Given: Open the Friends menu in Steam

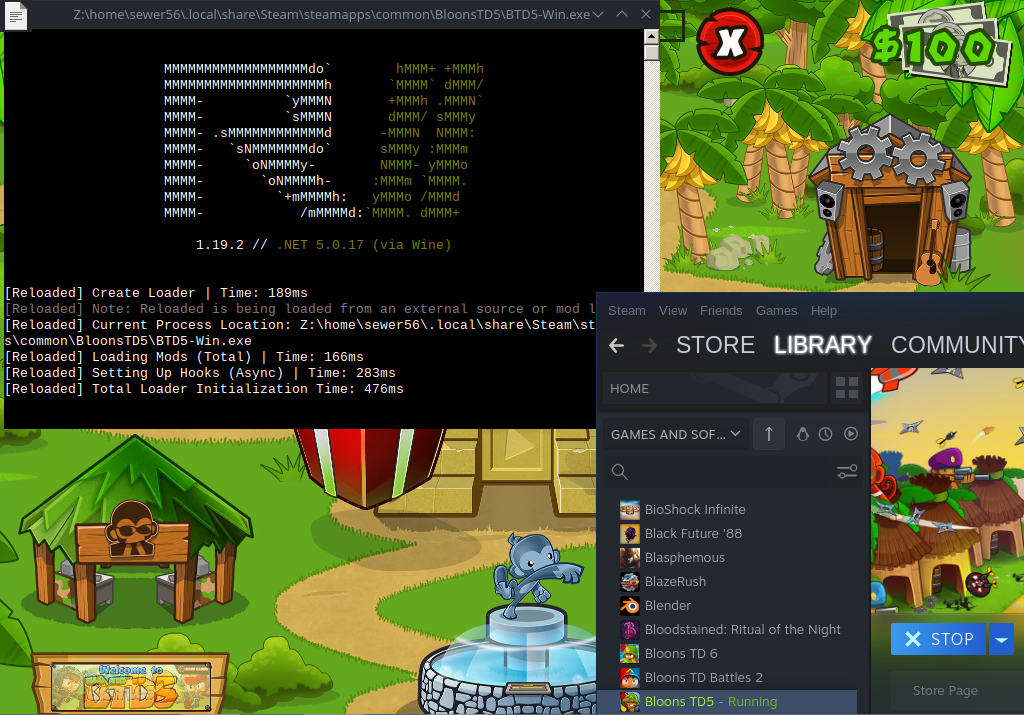Looking at the screenshot, I should (721, 311).
